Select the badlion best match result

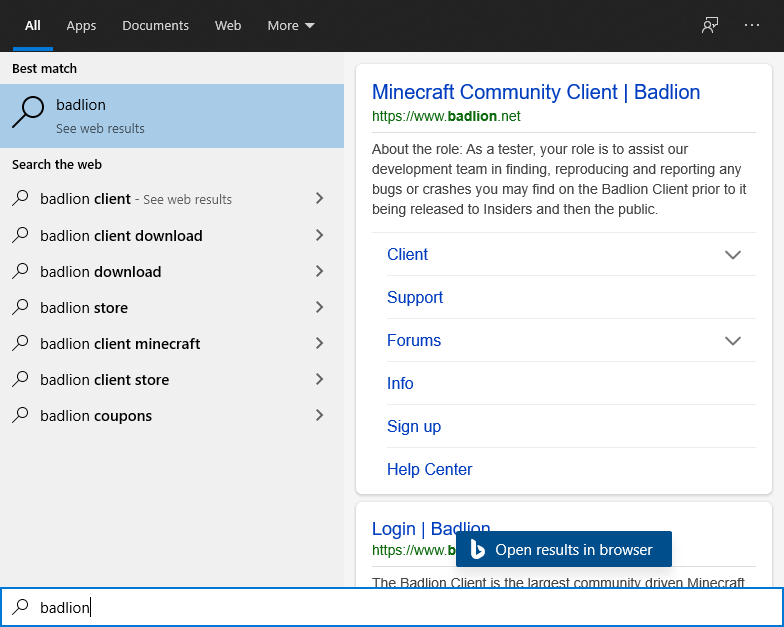coord(172,116)
